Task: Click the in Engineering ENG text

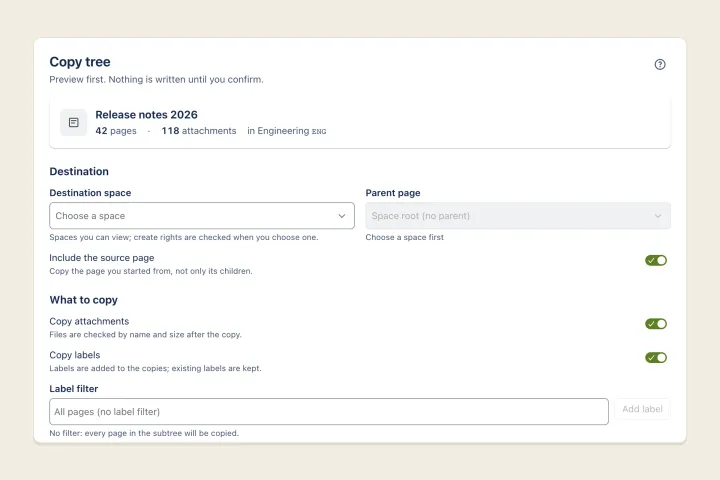Action: (x=287, y=131)
